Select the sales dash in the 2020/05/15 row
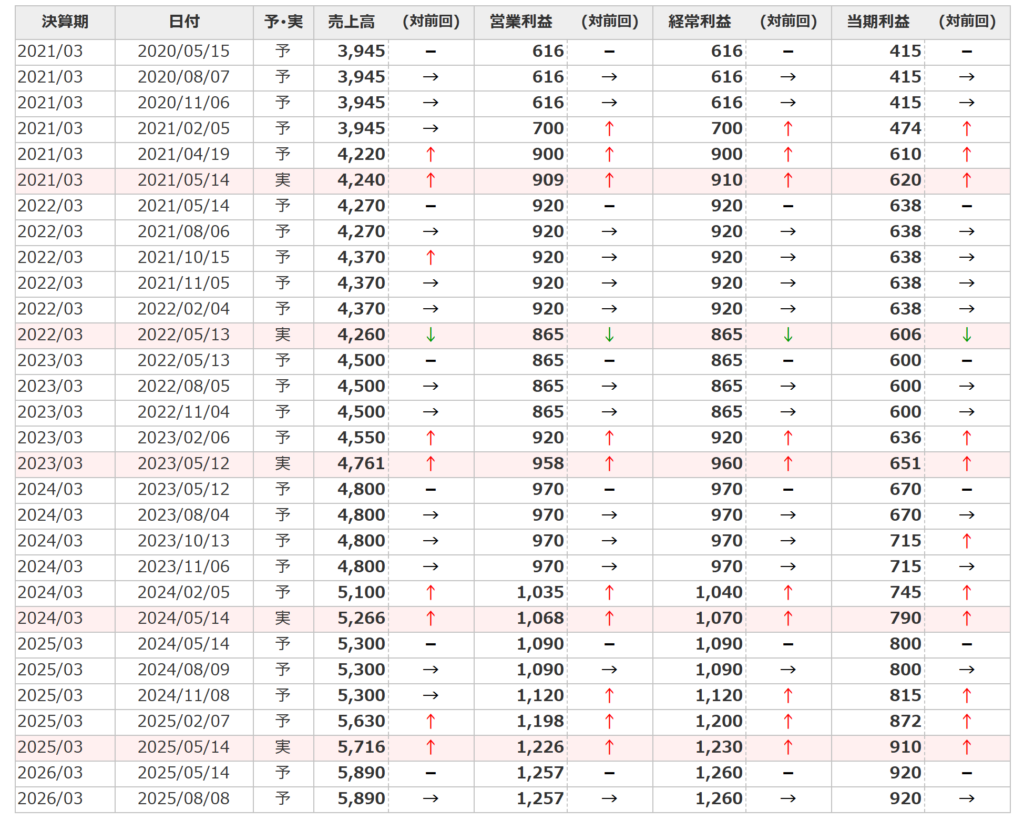The image size is (1024, 820). (431, 51)
